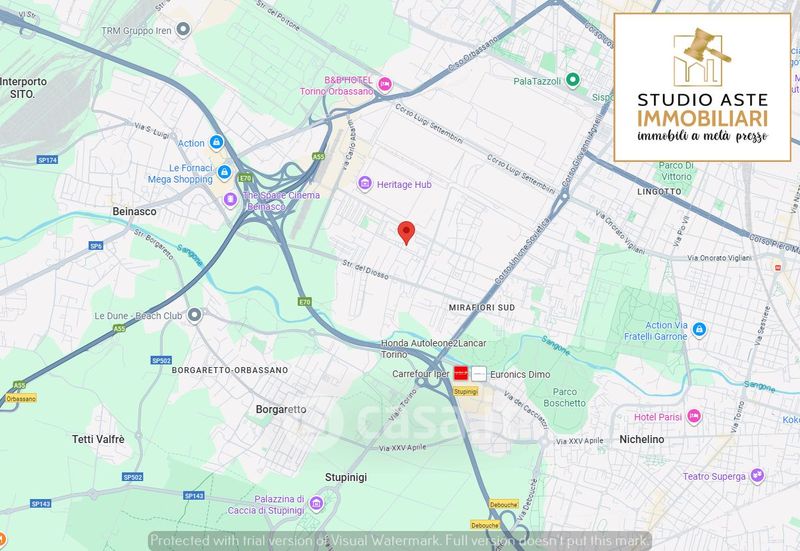Select the Stupinigi yellow exit label
The image size is (800, 551).
coord(466,391)
